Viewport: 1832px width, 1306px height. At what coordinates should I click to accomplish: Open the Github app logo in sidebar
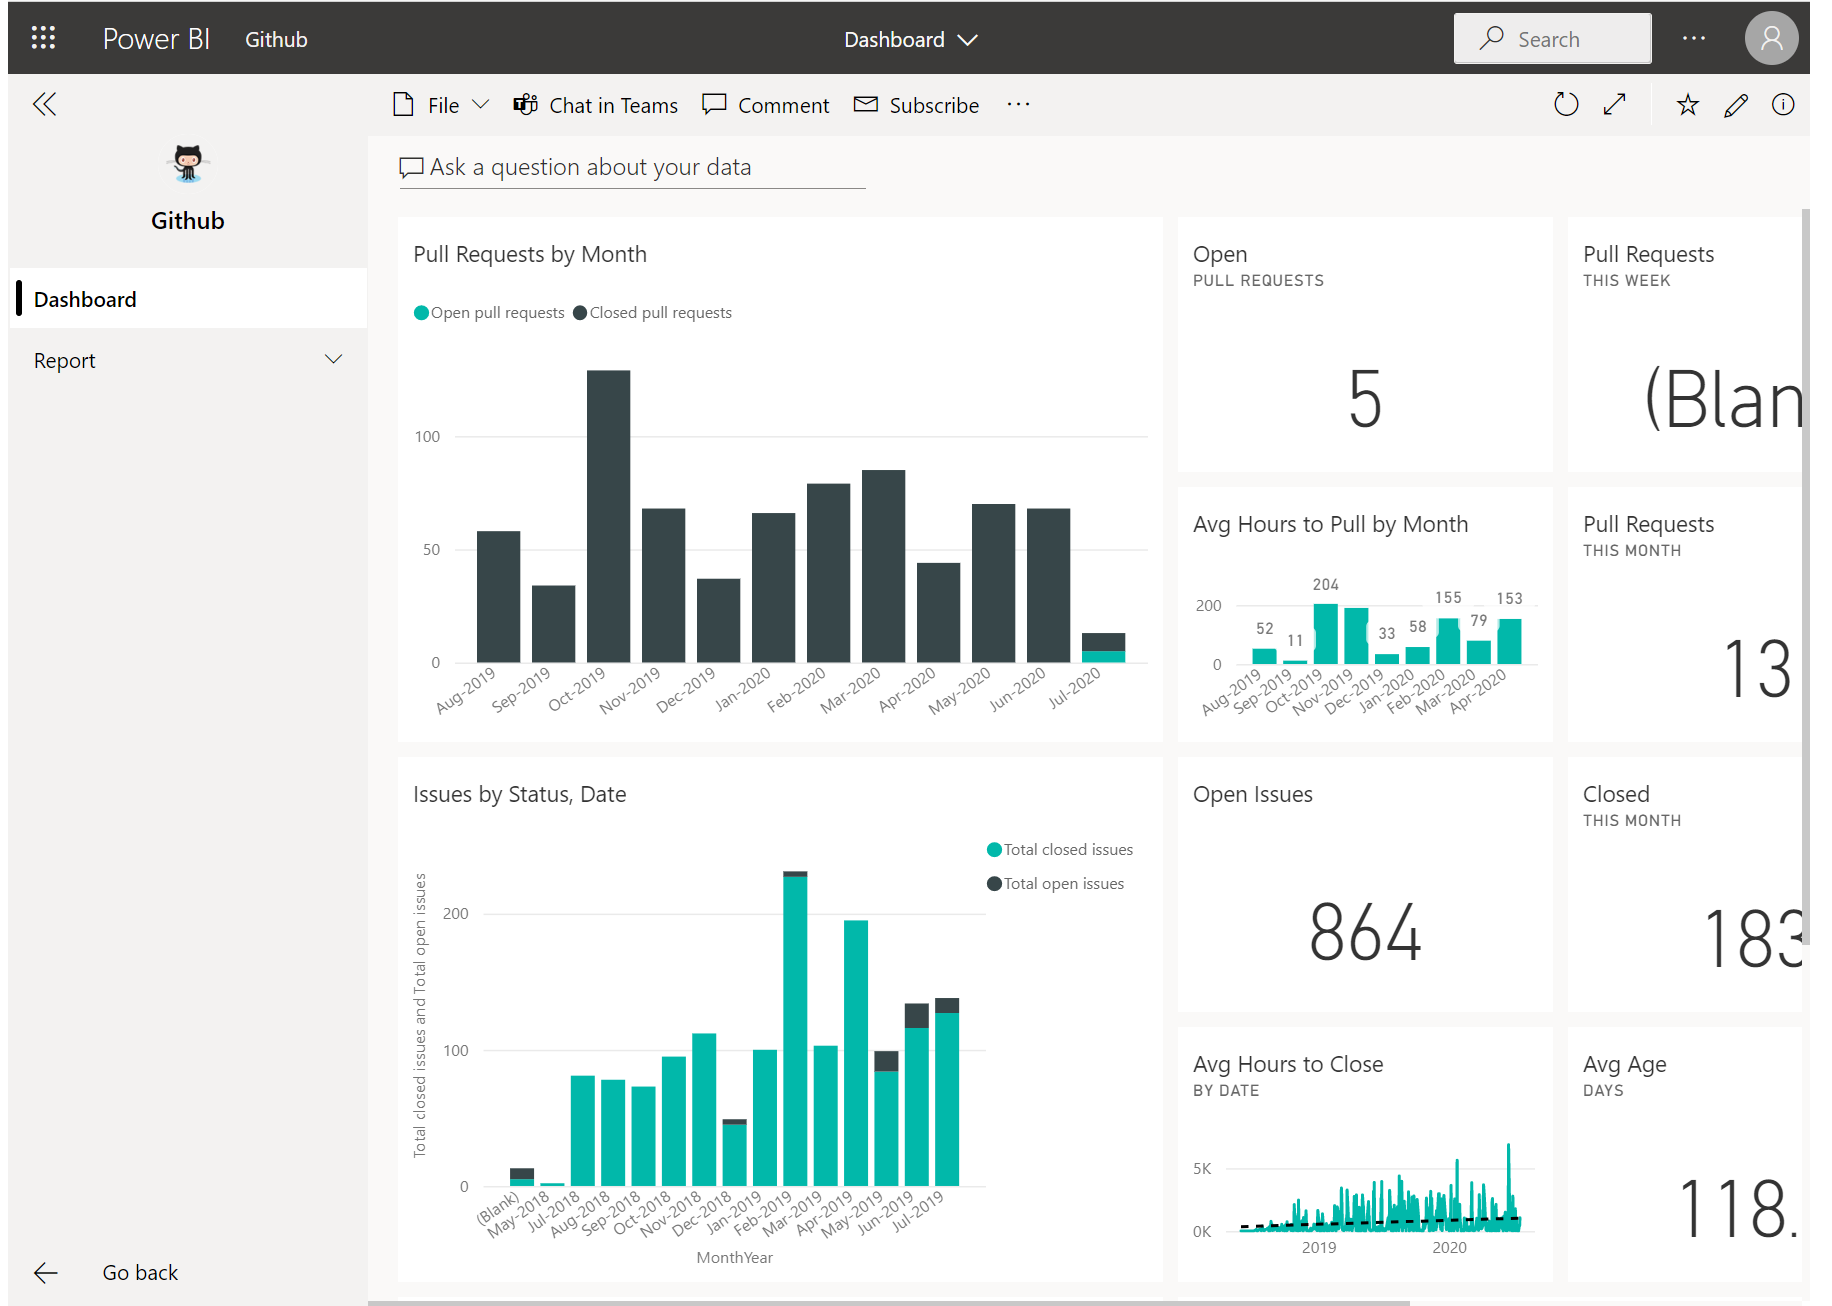(188, 164)
